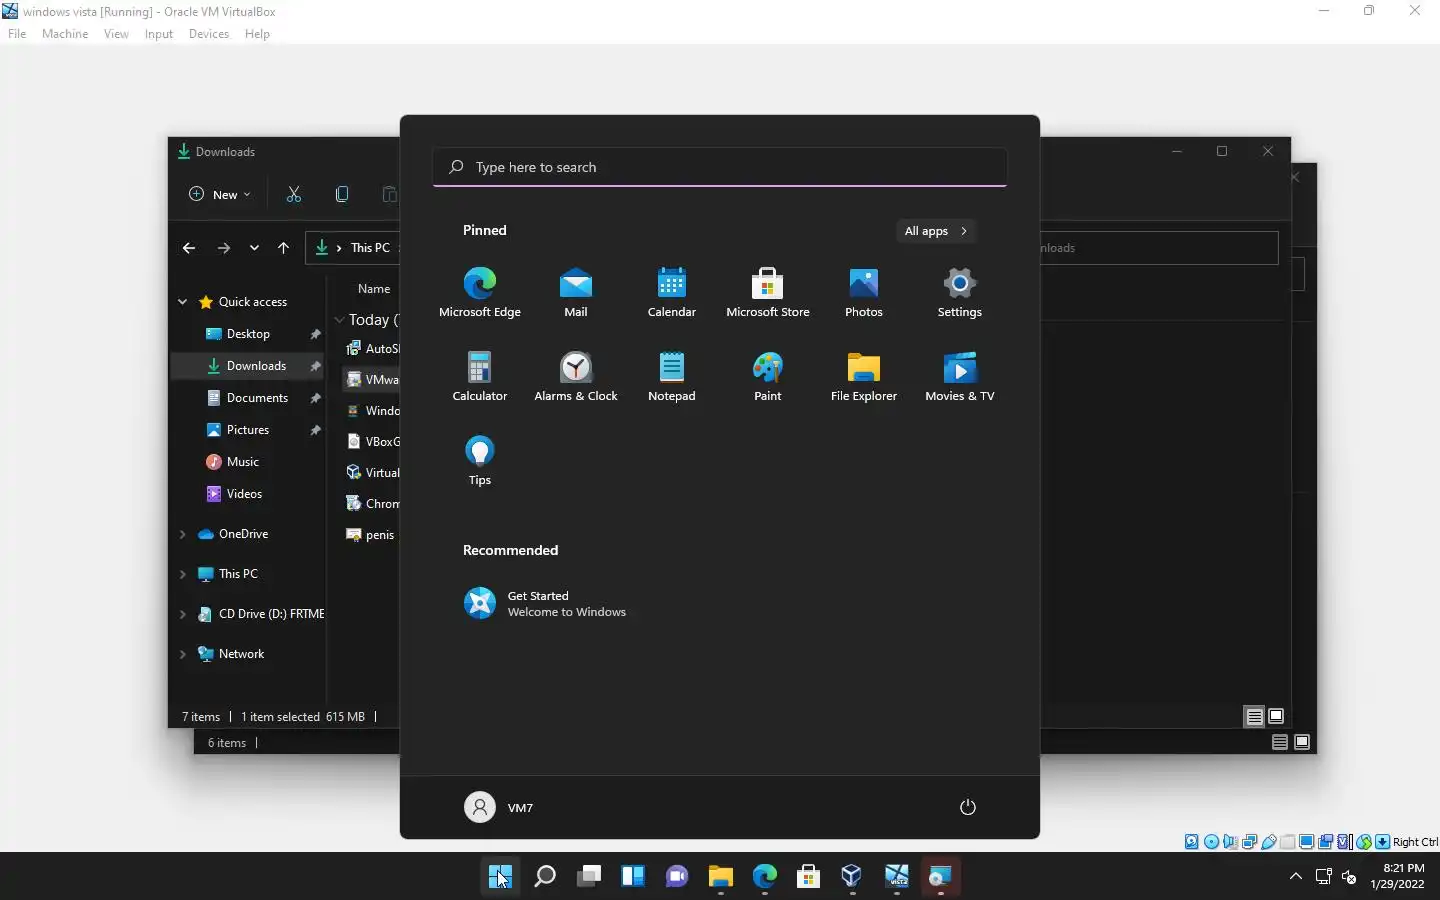Switch Downloads to details view
Image resolution: width=1440 pixels, height=900 pixels.
1254,717
